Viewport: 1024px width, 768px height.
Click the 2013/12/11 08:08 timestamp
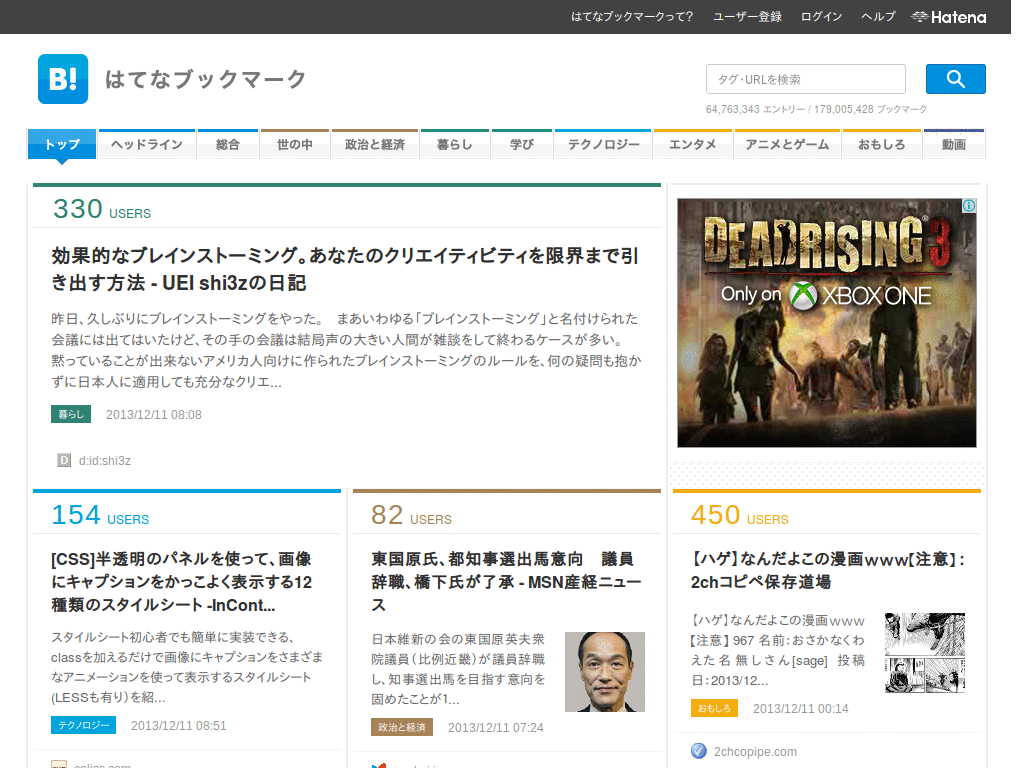tap(154, 415)
